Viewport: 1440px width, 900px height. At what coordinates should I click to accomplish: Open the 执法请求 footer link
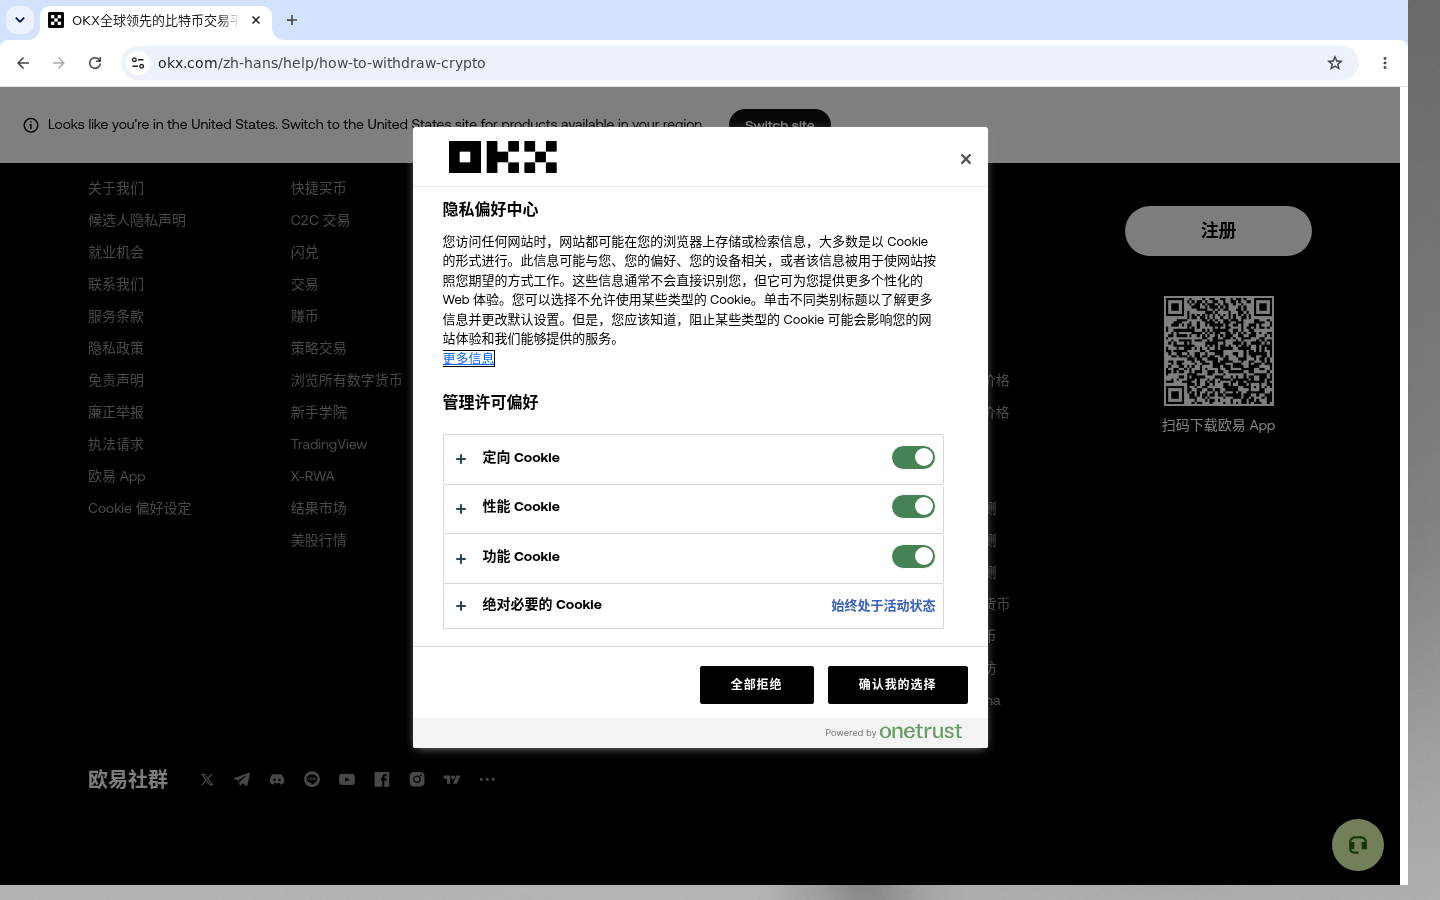116,444
